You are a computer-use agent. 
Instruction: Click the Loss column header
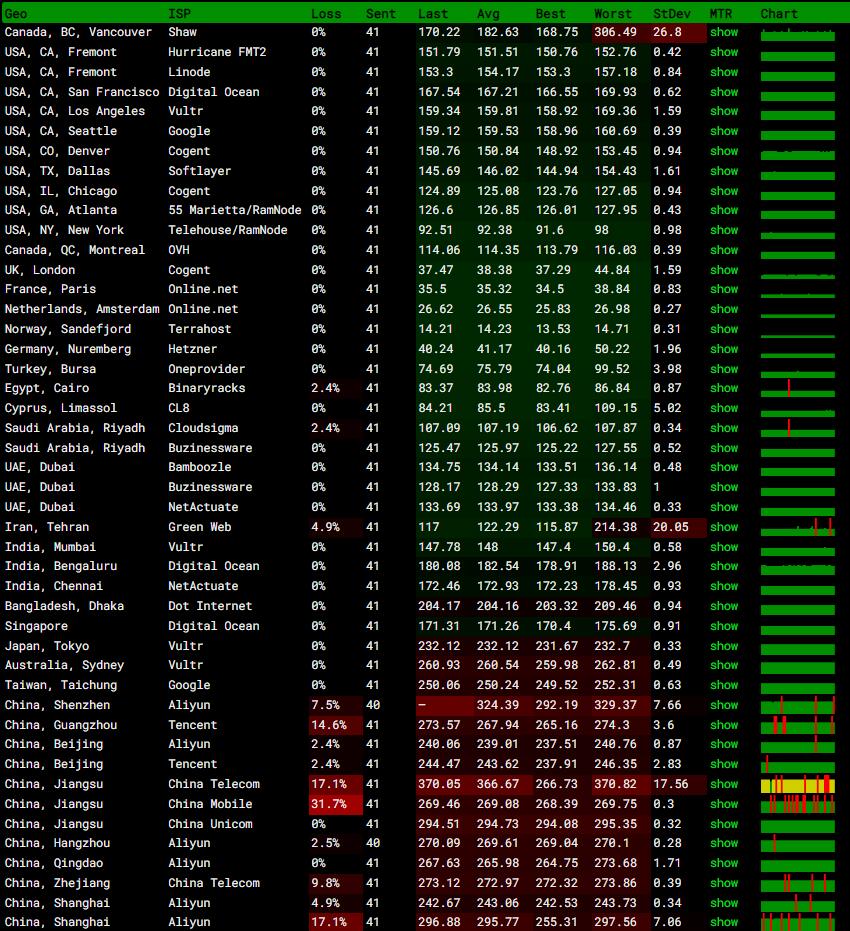[x=326, y=14]
